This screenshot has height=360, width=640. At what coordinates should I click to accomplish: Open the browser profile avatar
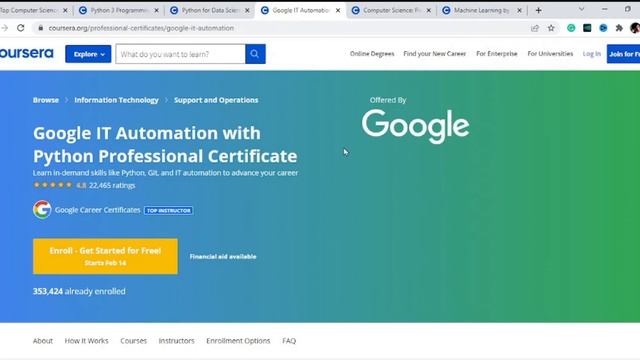pyautogui.click(x=635, y=28)
